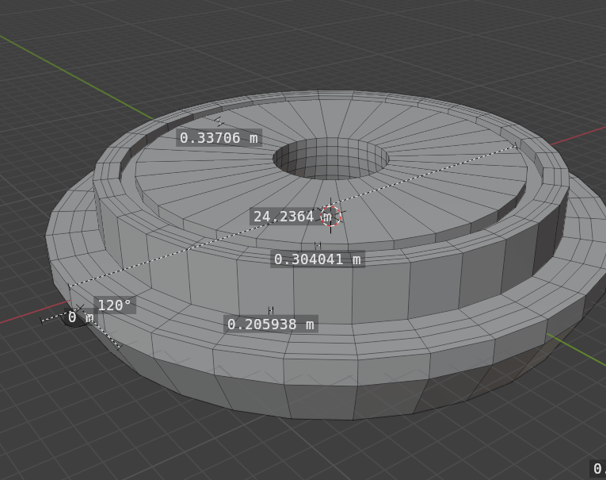This screenshot has height=480, width=606.
Task: Select the 0.33706 m measurement label
Action: (219, 138)
